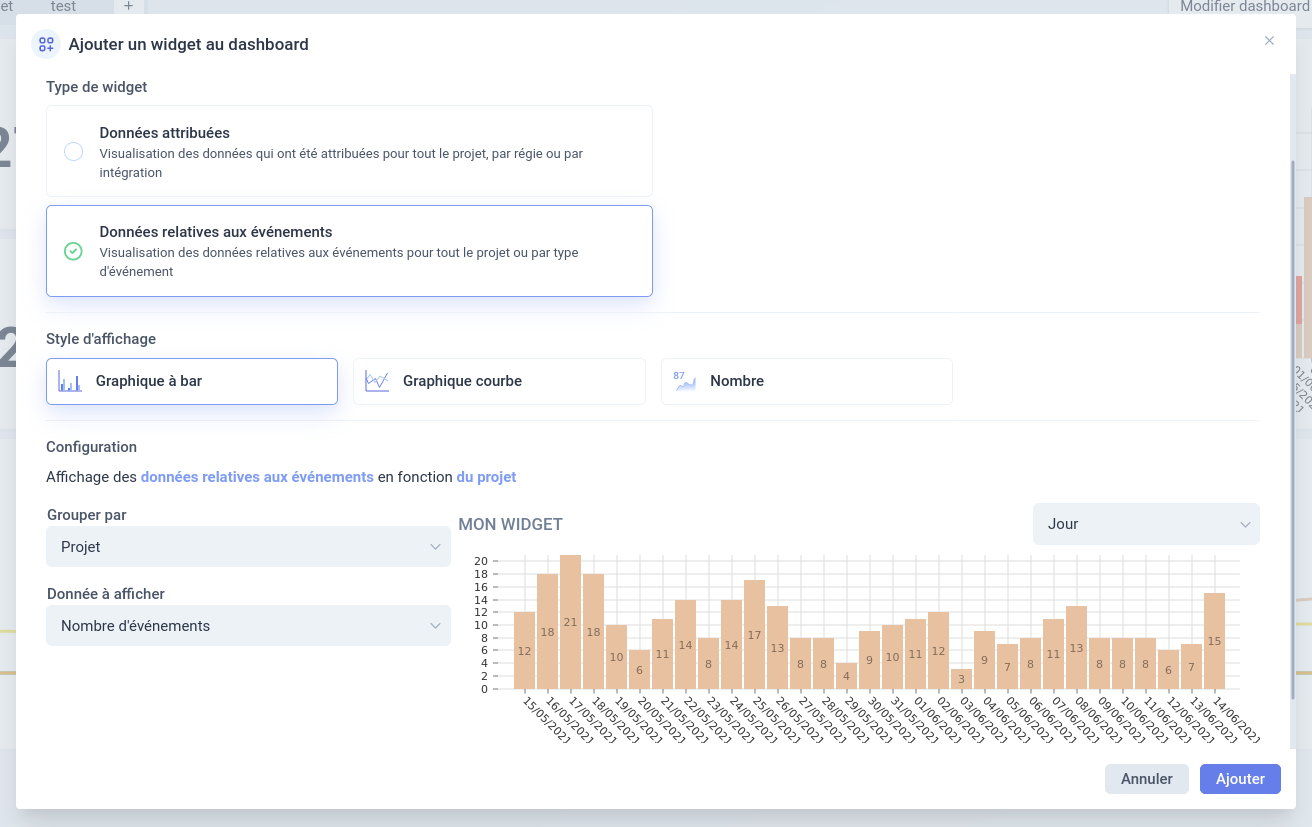Click the line chart icon in Graphique courbe

[377, 381]
